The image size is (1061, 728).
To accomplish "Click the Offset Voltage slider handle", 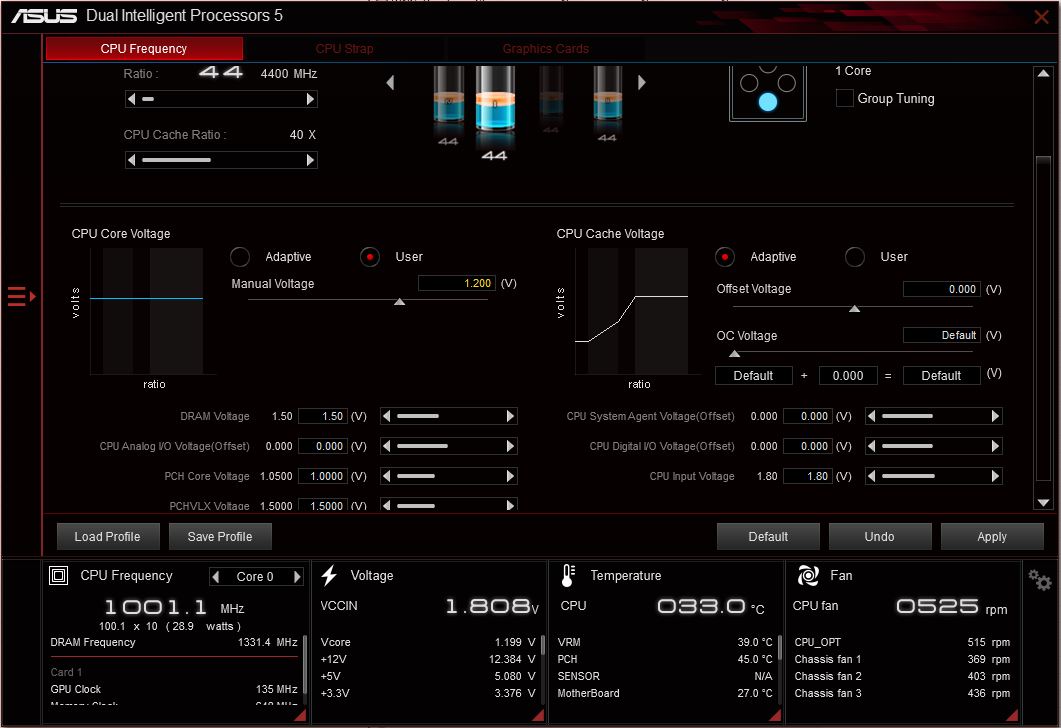I will (855, 309).
